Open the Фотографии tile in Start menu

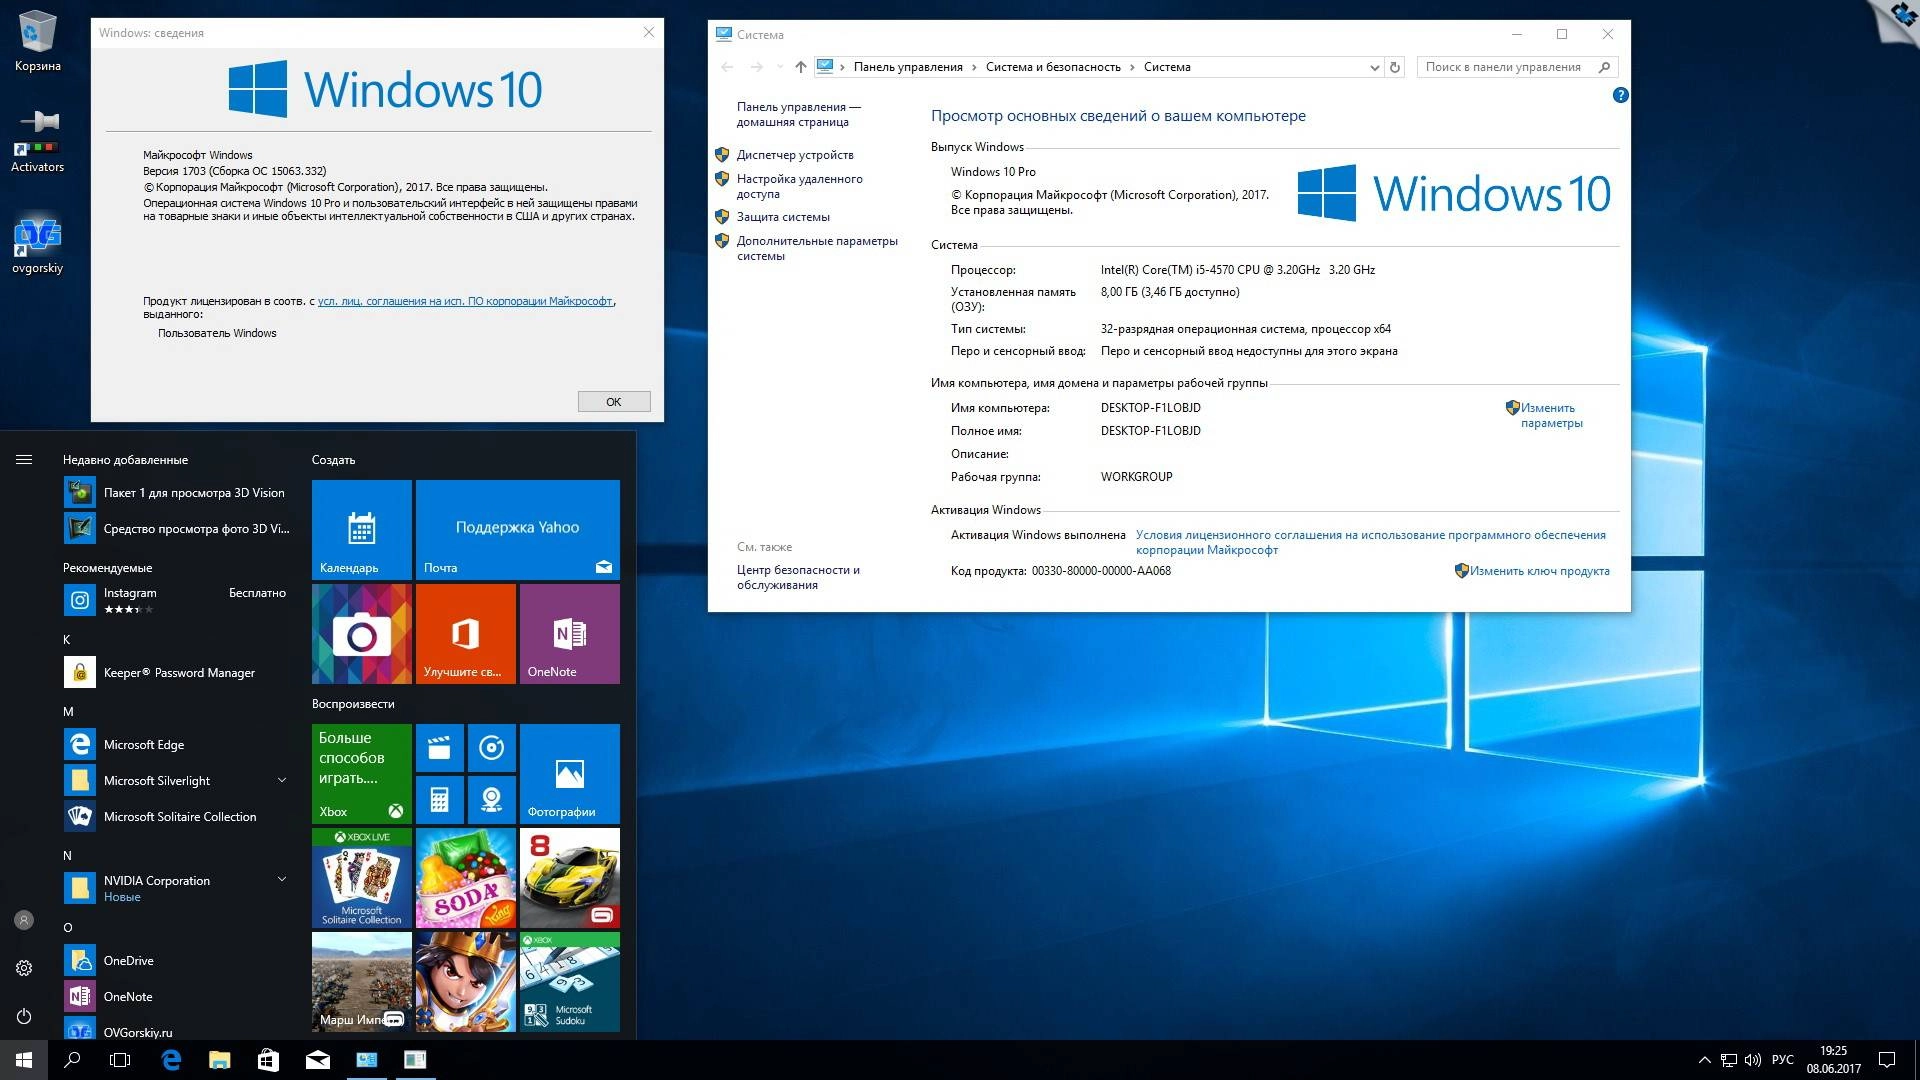(569, 773)
